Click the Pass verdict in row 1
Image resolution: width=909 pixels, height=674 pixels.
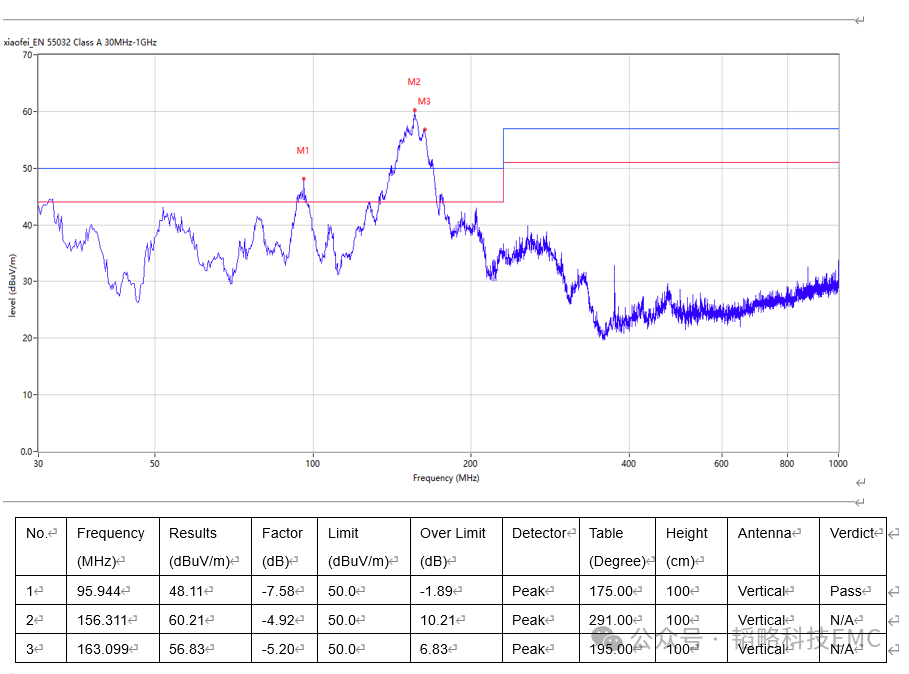(846, 591)
